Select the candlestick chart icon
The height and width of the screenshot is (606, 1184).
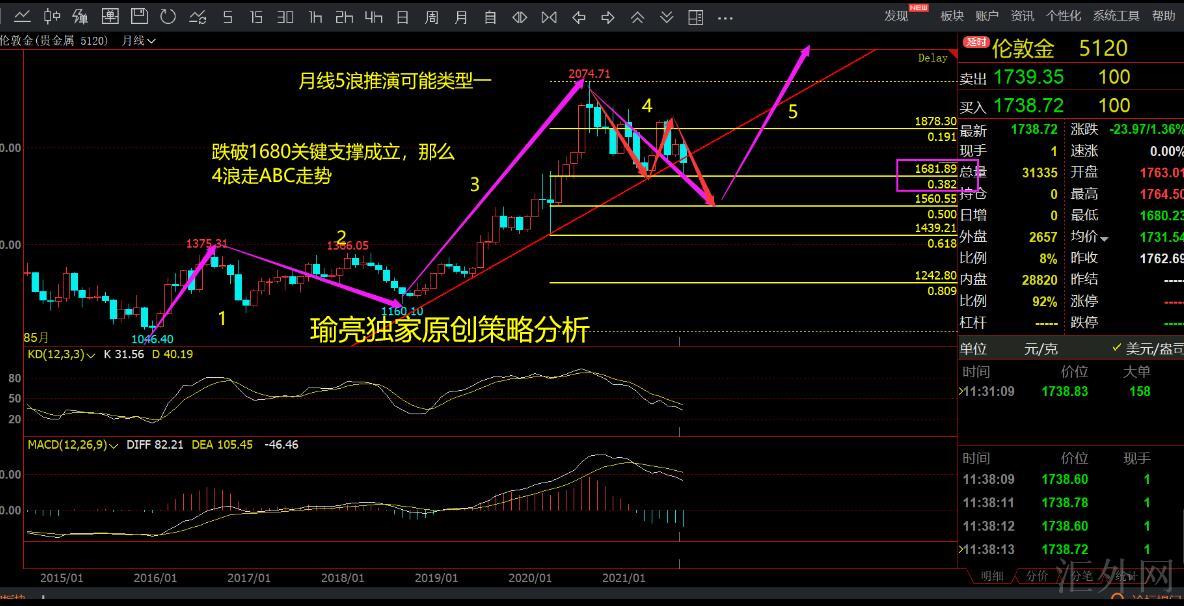point(51,16)
